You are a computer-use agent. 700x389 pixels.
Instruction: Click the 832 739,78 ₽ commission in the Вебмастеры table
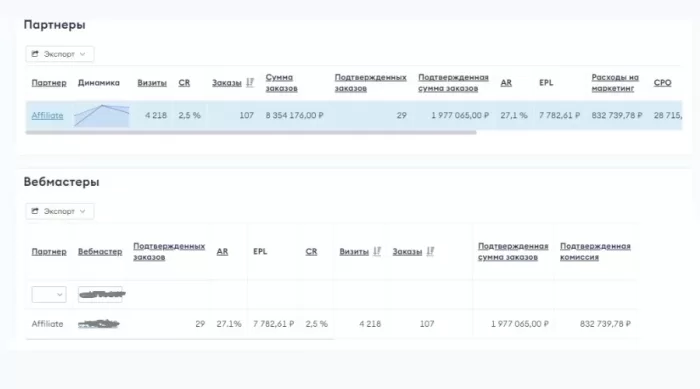(x=605, y=324)
